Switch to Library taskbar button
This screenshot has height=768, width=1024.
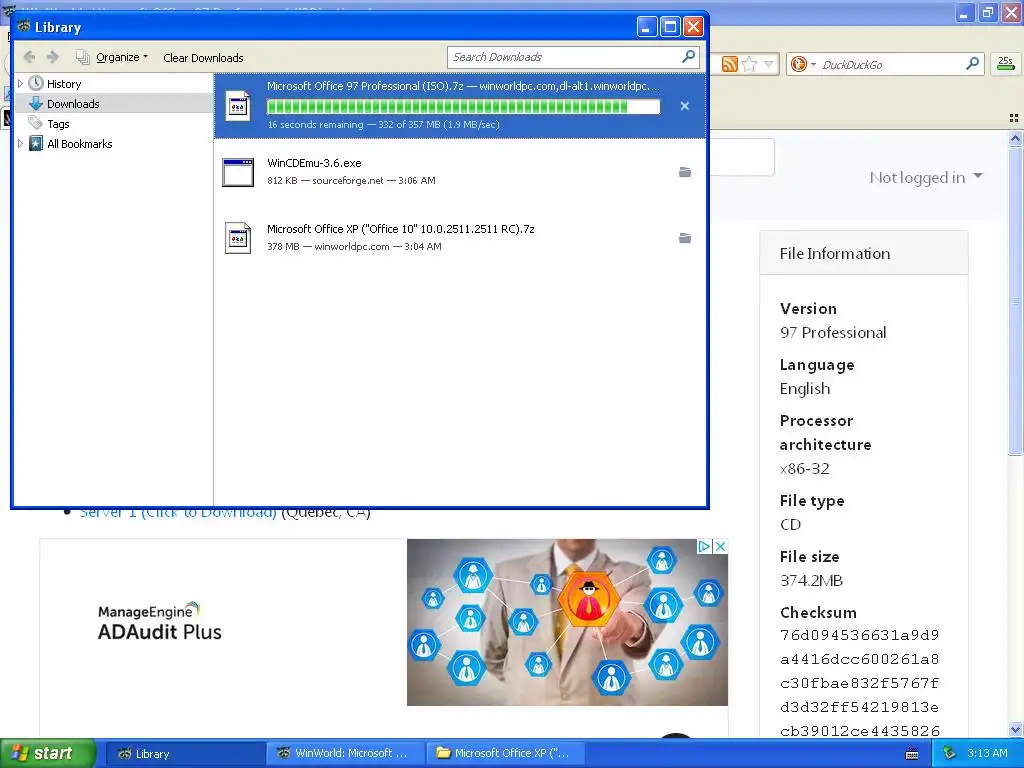pos(184,754)
